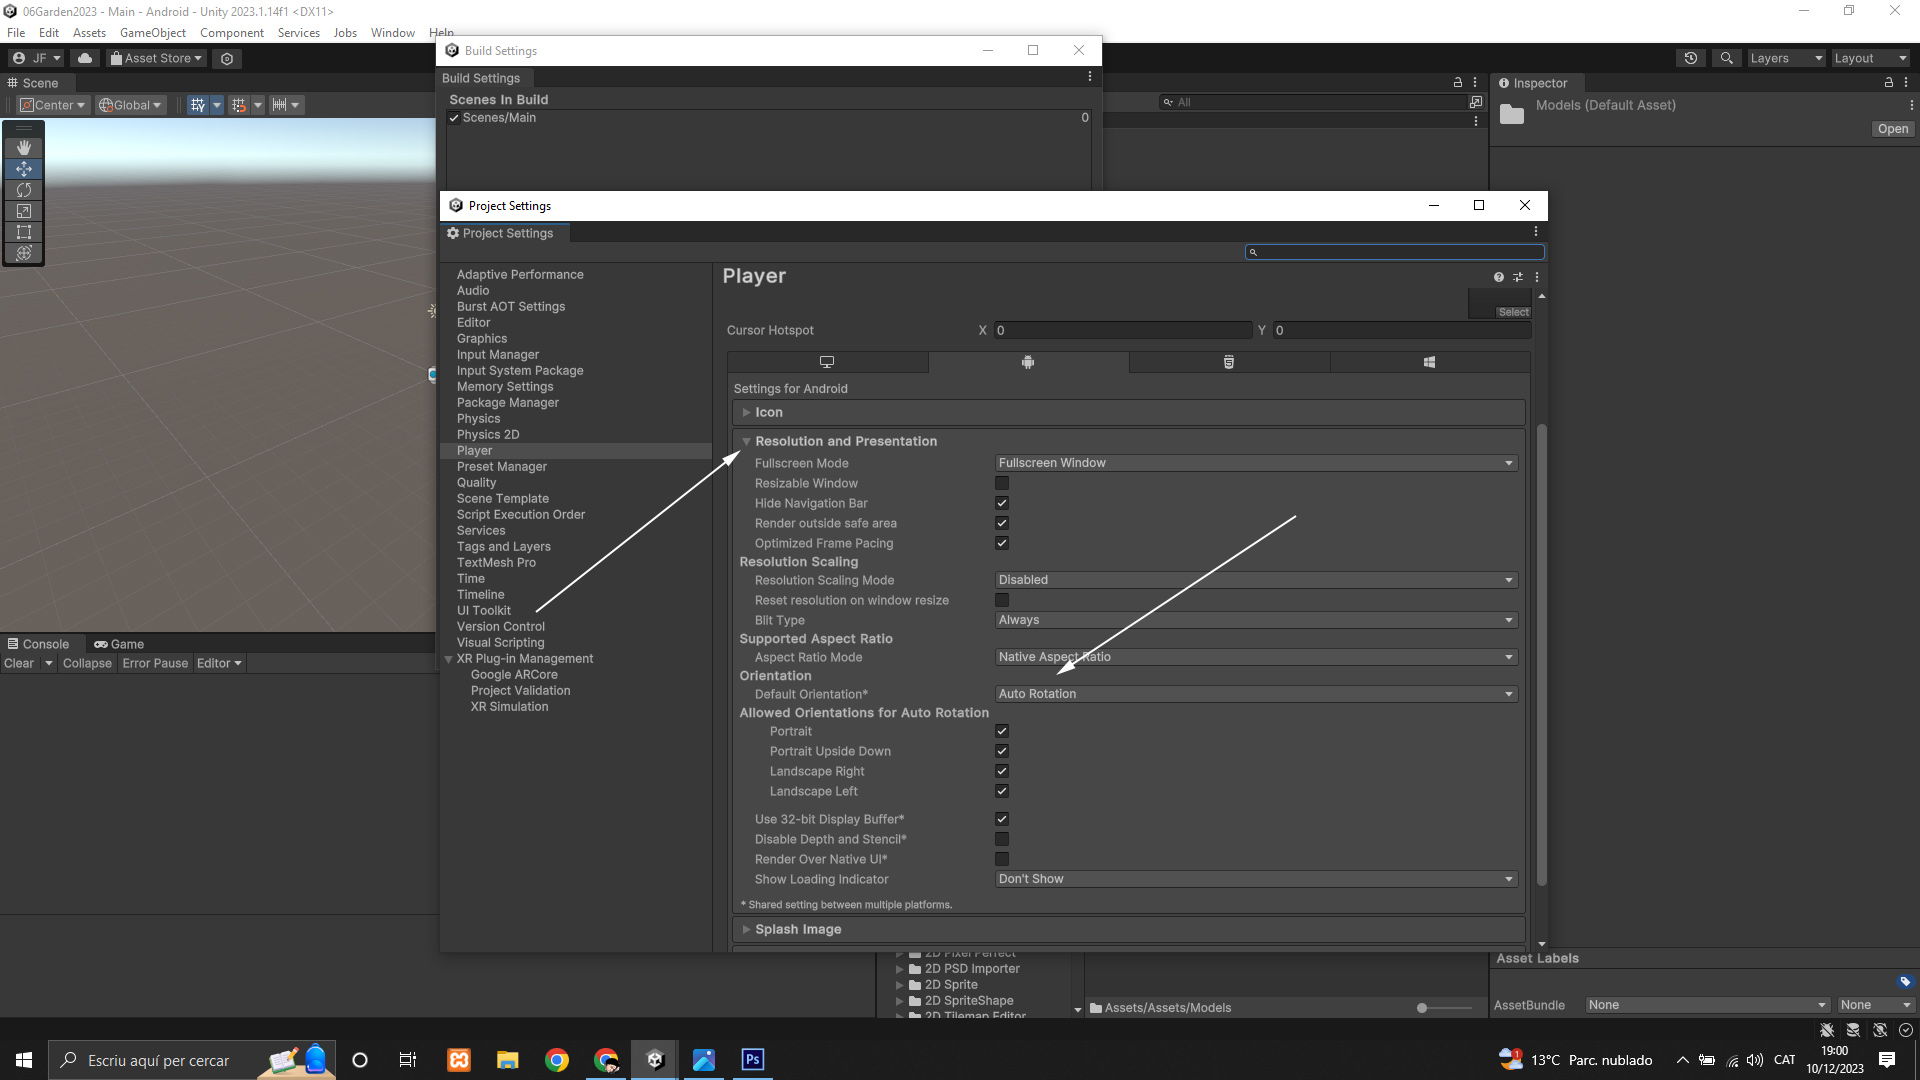Select the Scale tool in Scene view
The height and width of the screenshot is (1080, 1920).
pos(24,211)
